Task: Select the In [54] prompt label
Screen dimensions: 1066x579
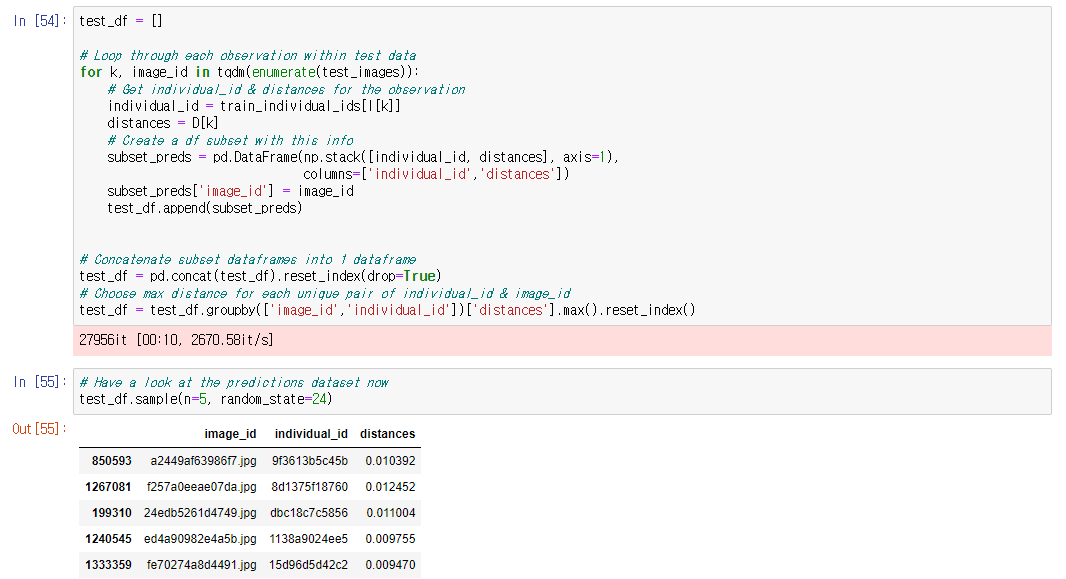Action: pos(39,21)
